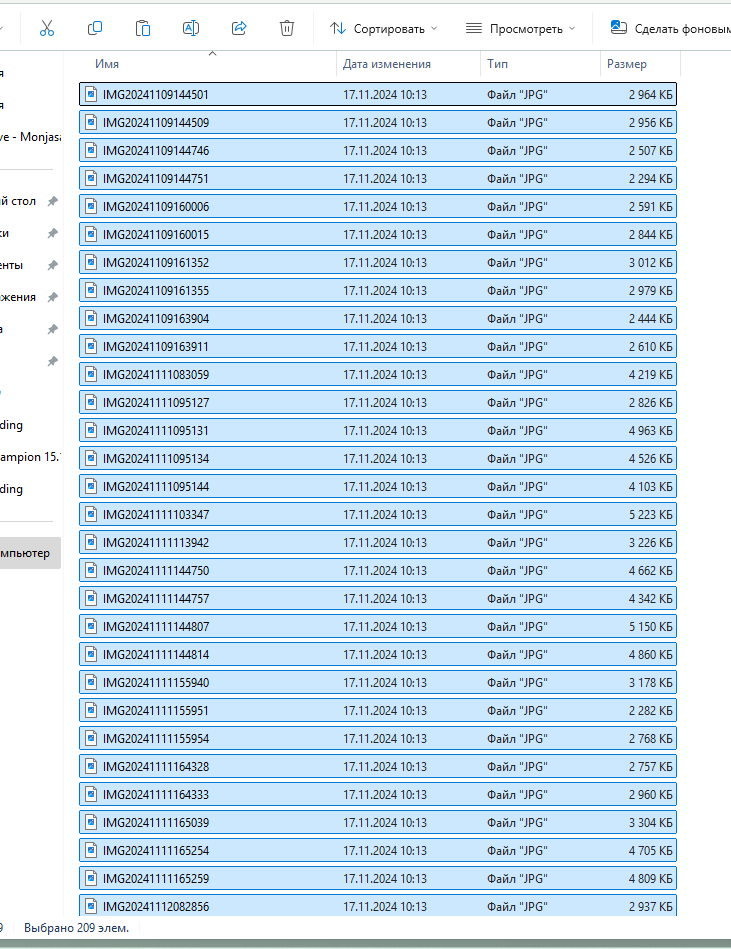Click file icon of IMG20241109160006
Screen dimensions: 731x949
(x=91, y=206)
